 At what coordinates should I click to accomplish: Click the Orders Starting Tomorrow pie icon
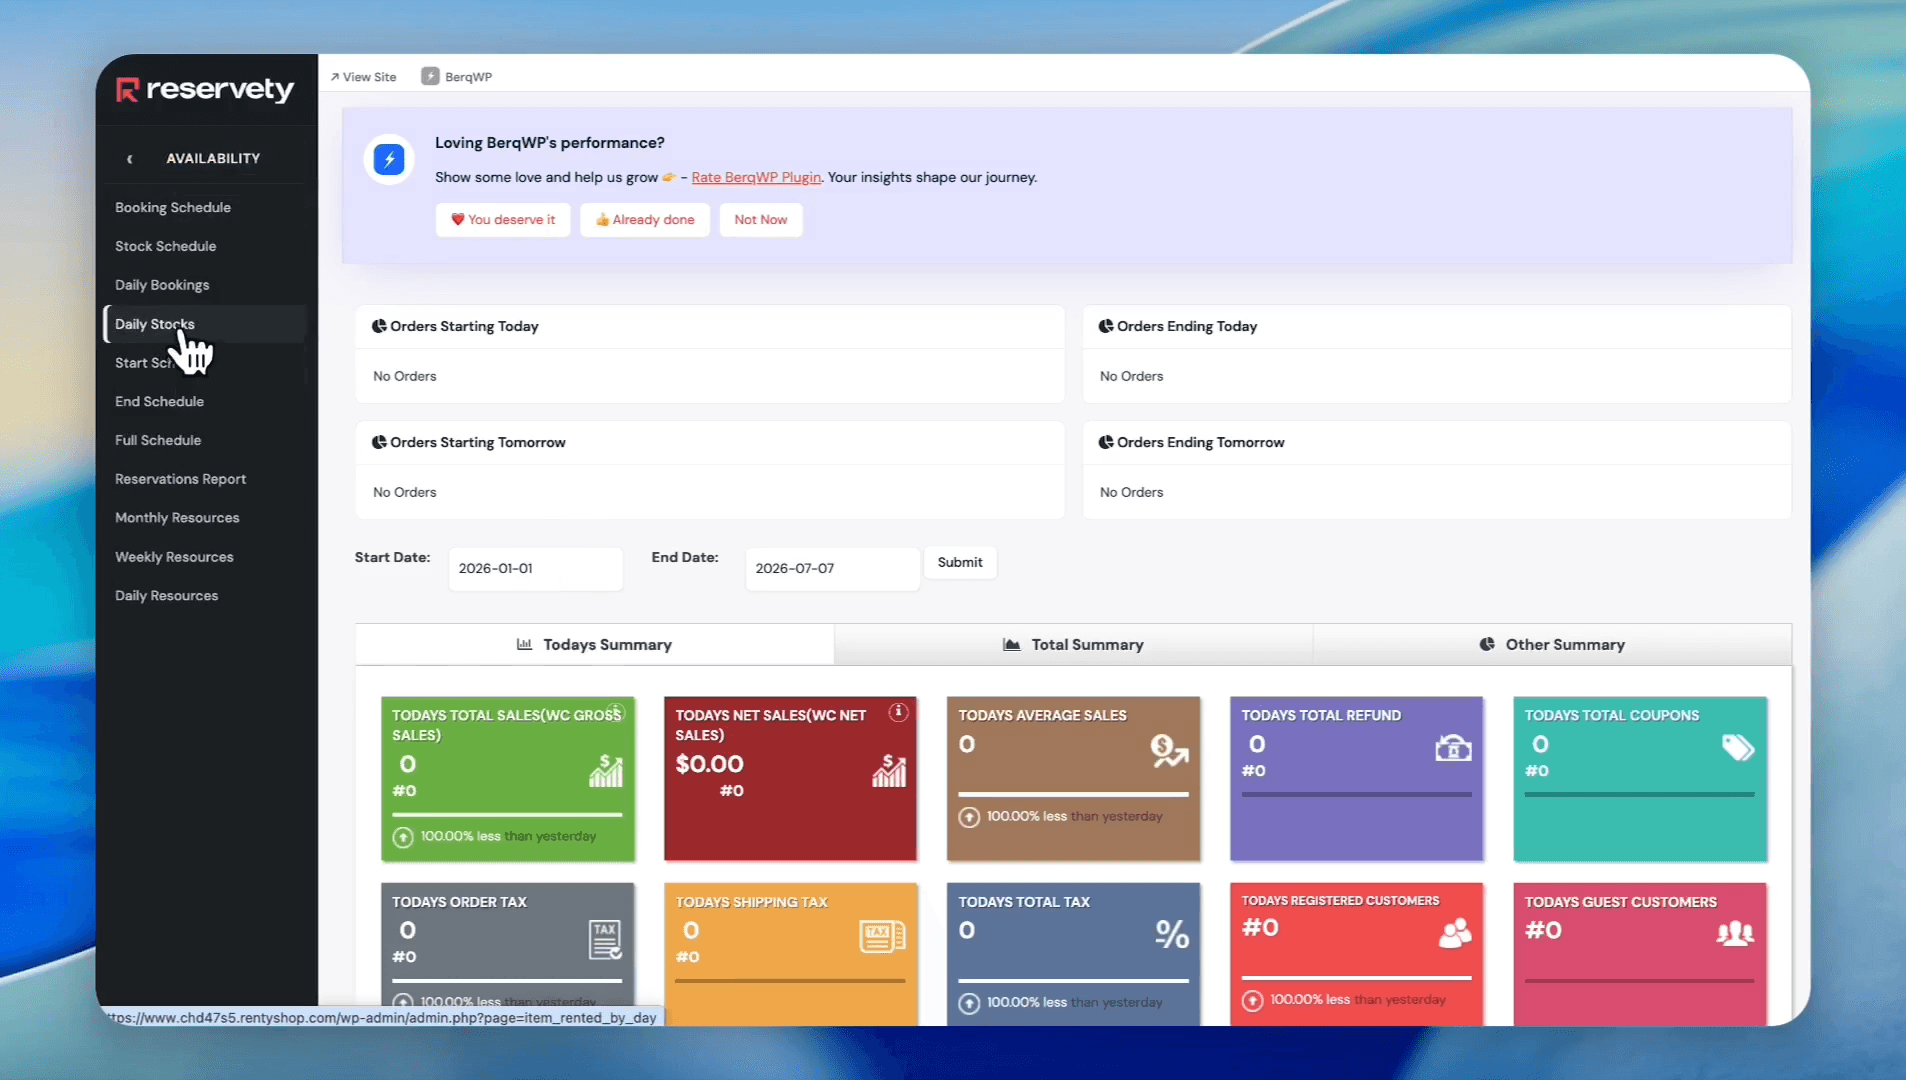379,442
